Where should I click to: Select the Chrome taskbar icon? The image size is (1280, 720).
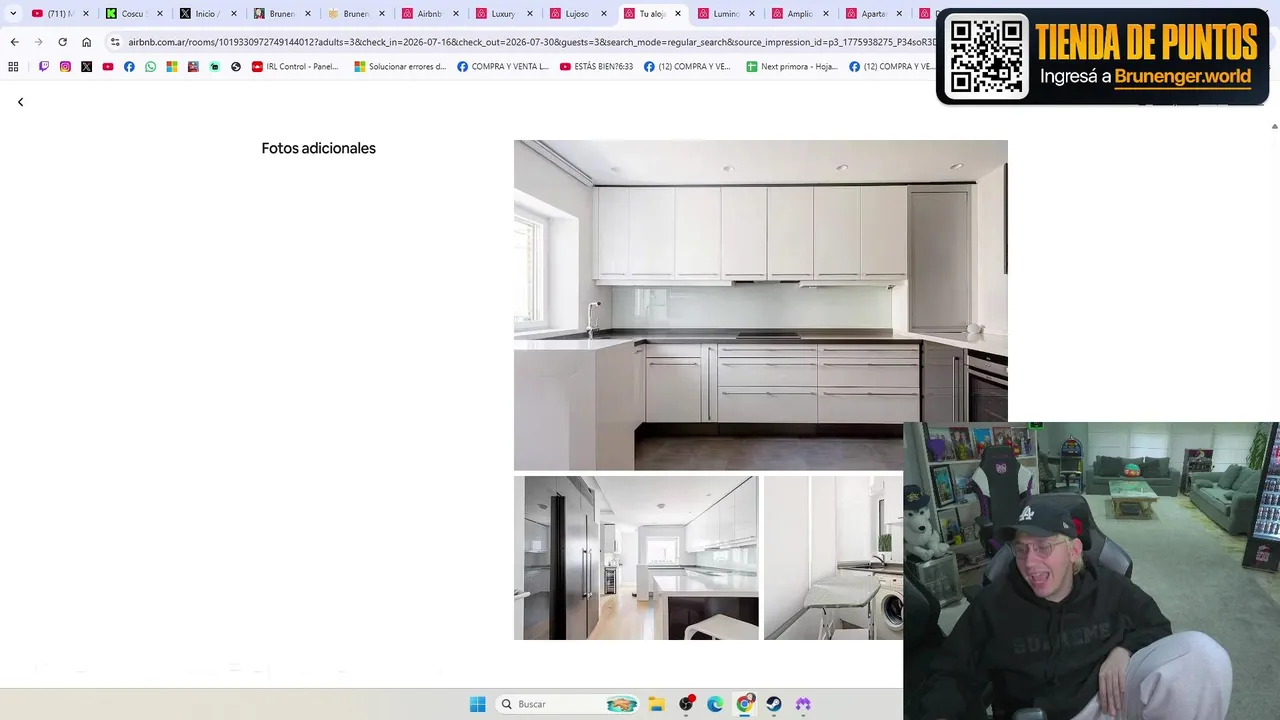click(745, 704)
